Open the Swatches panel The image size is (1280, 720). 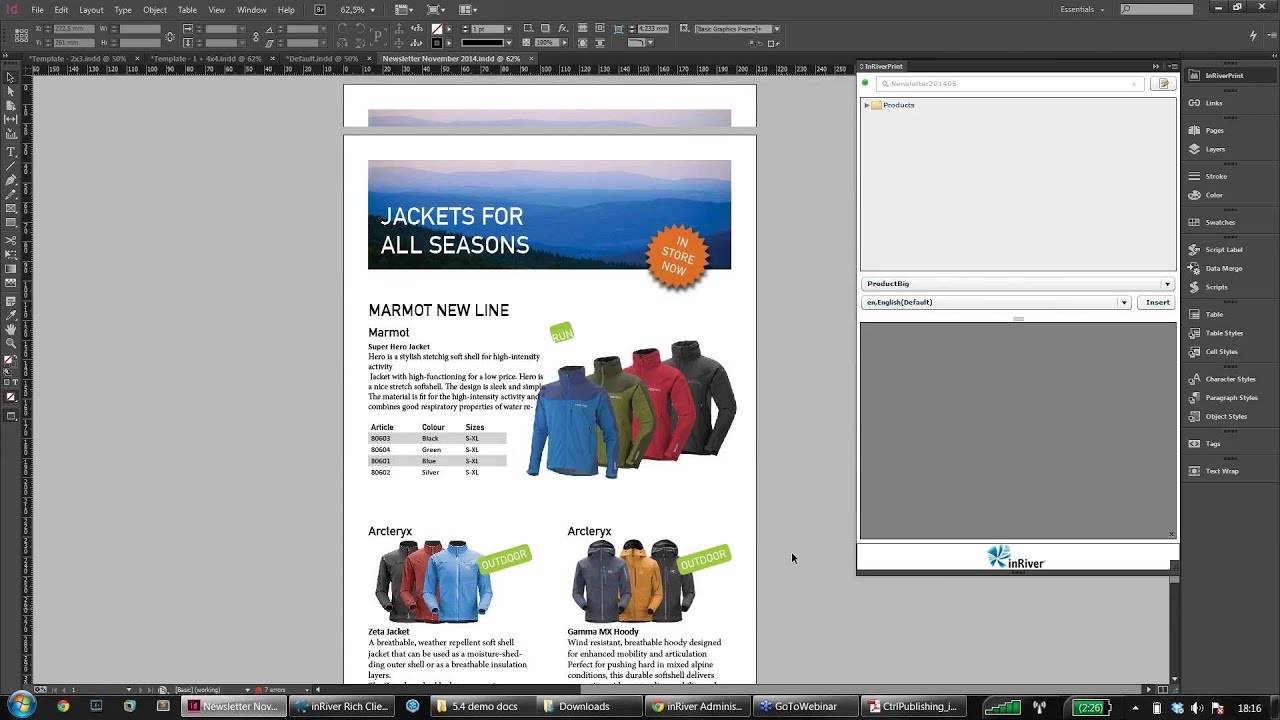(x=1220, y=222)
